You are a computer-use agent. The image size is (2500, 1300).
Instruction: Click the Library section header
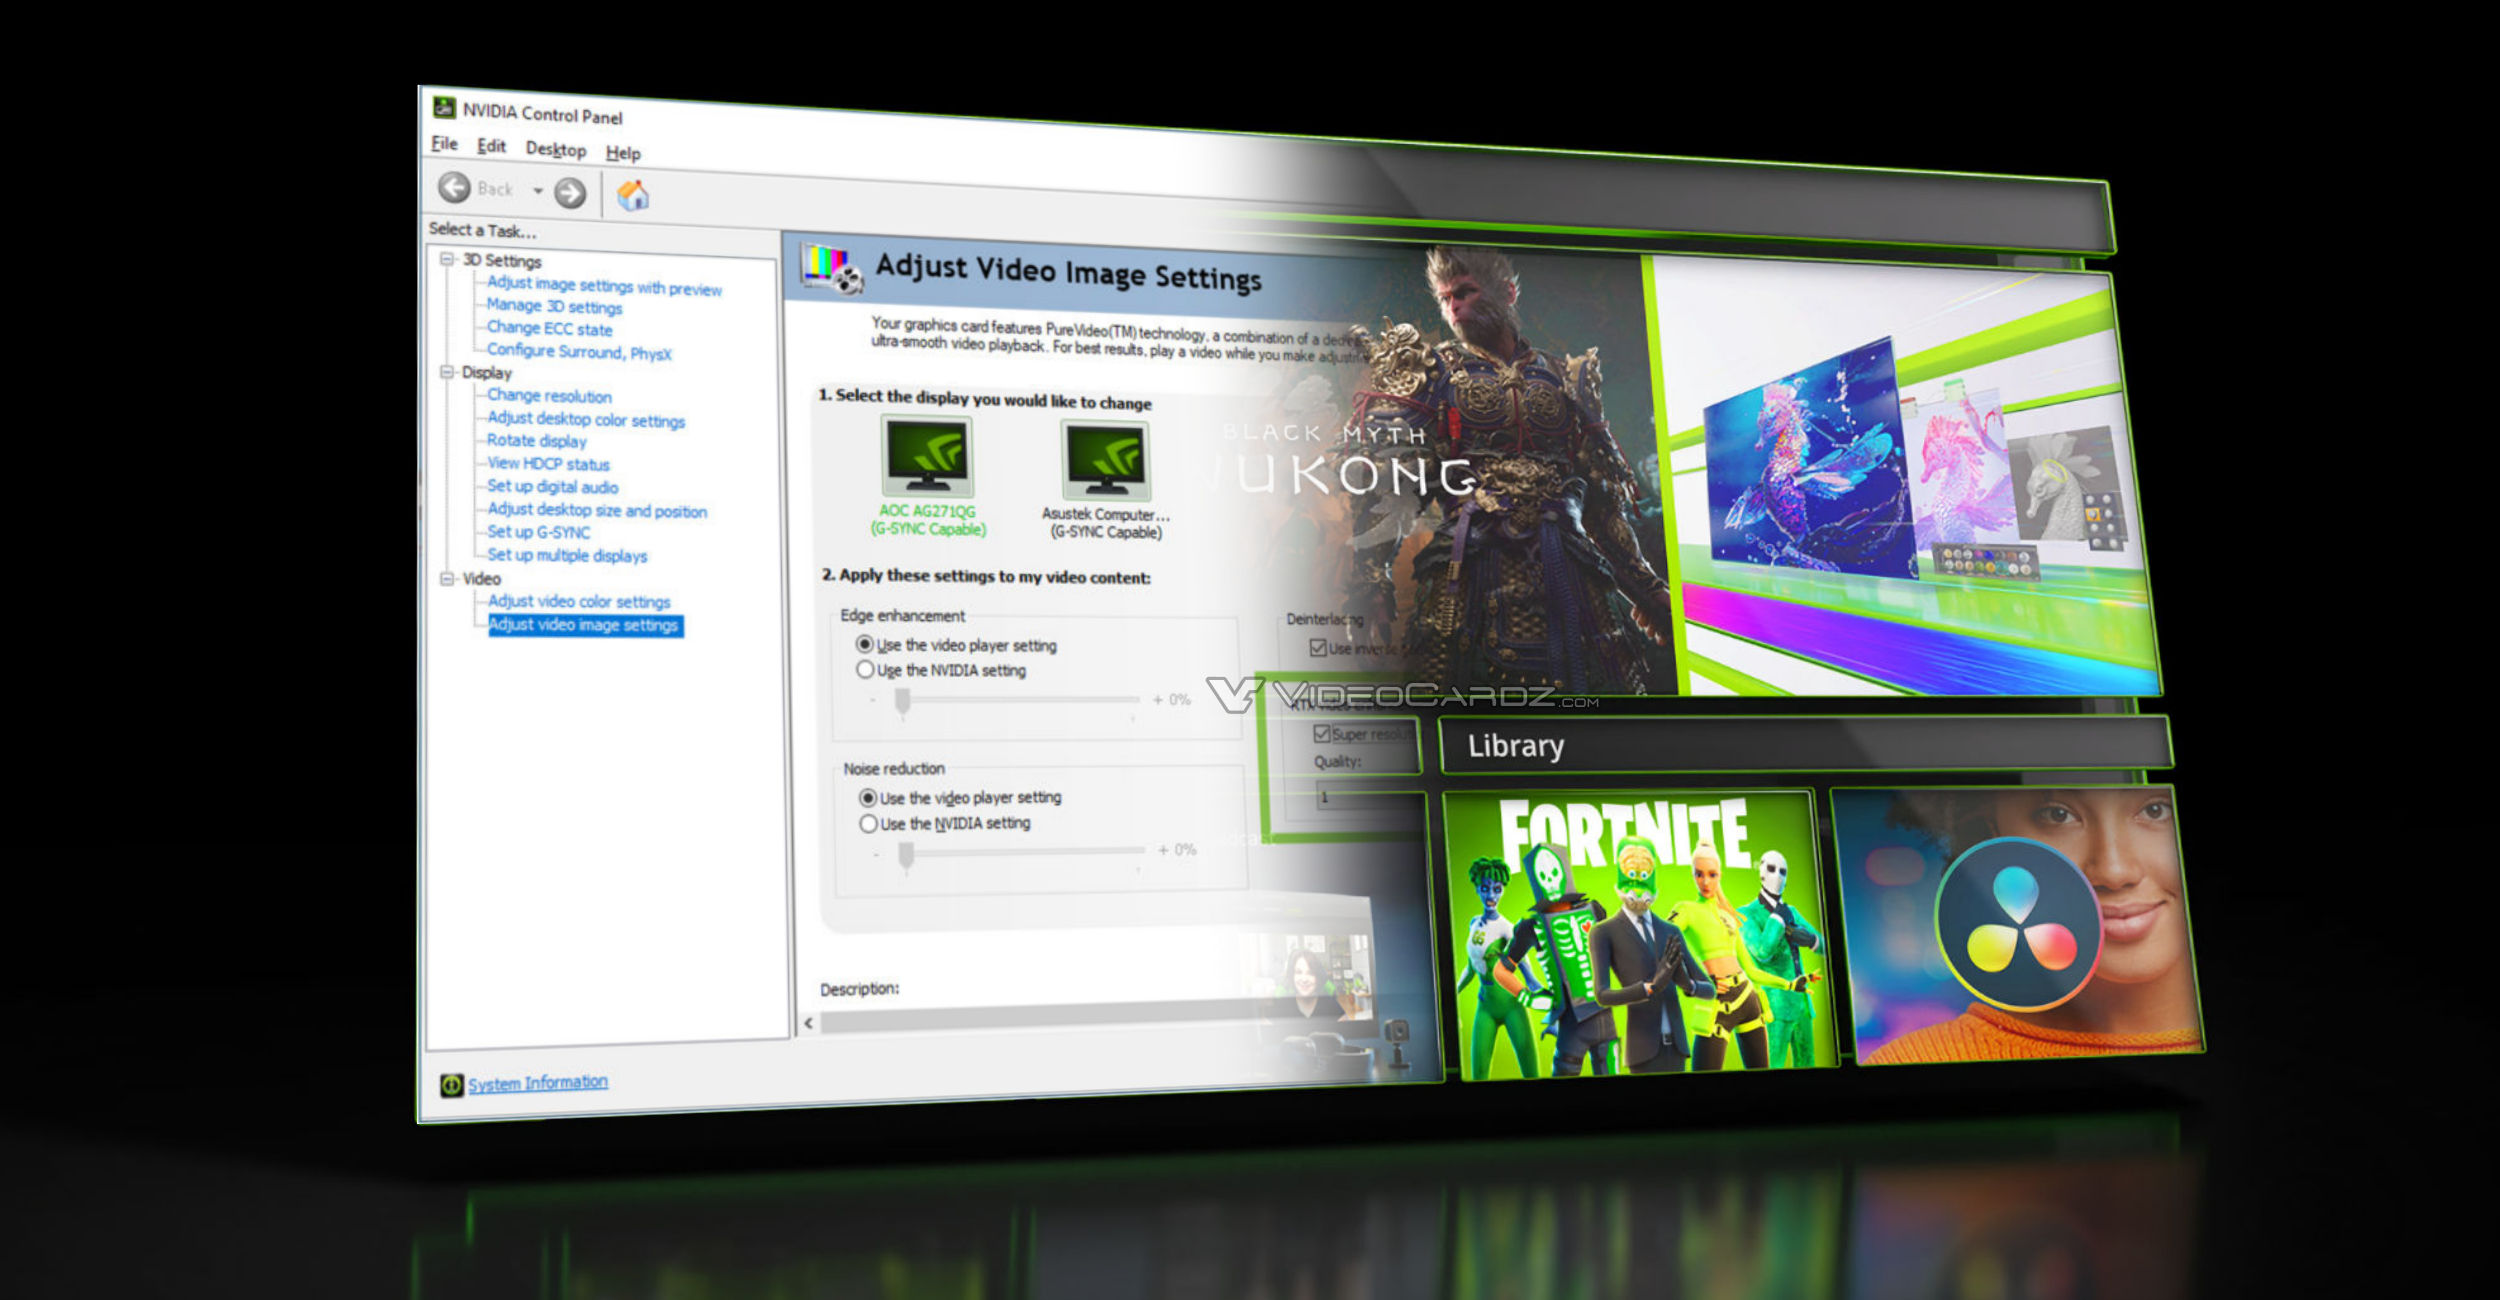[x=1805, y=745]
